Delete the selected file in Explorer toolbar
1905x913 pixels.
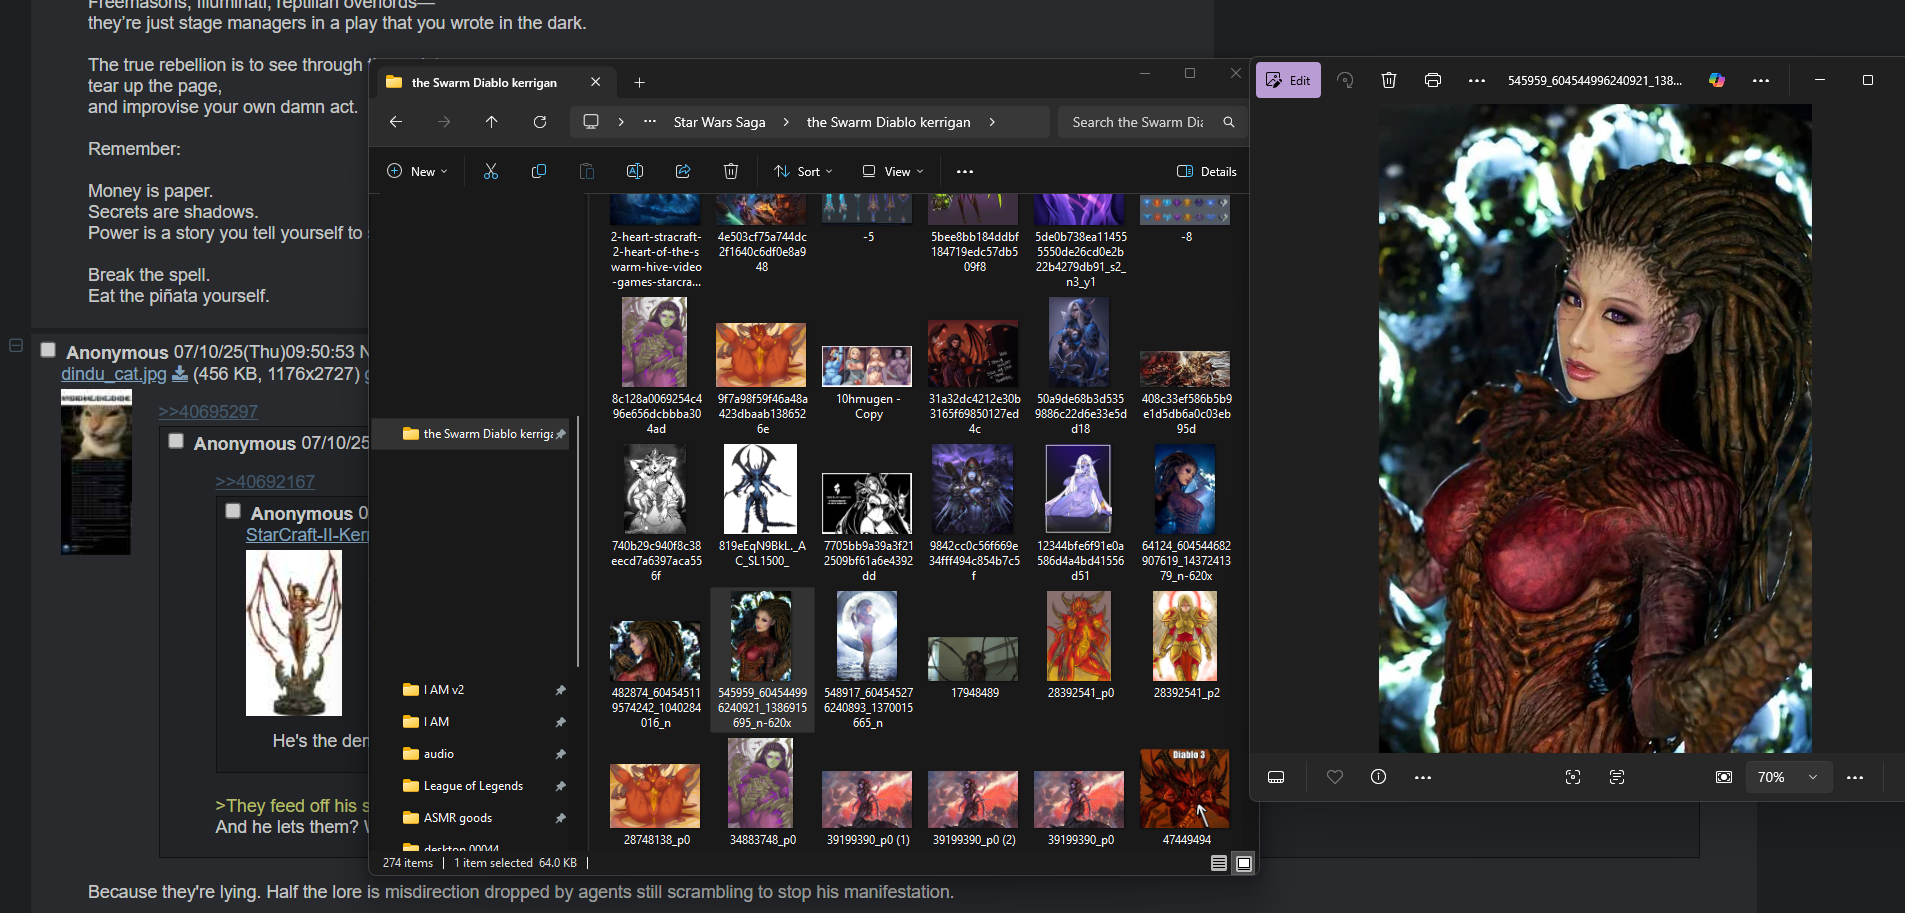(731, 171)
